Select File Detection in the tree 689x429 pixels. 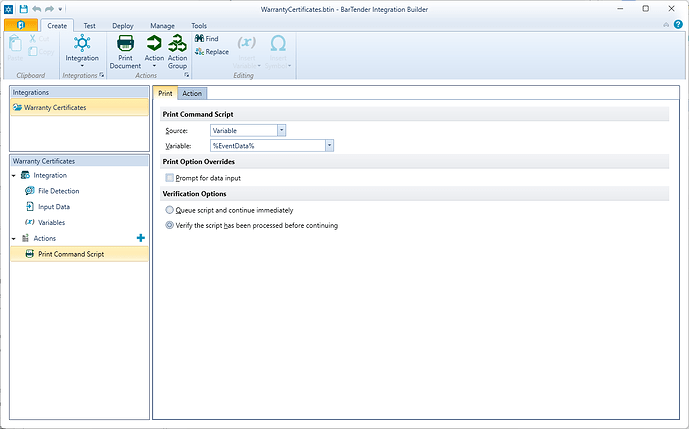point(58,191)
